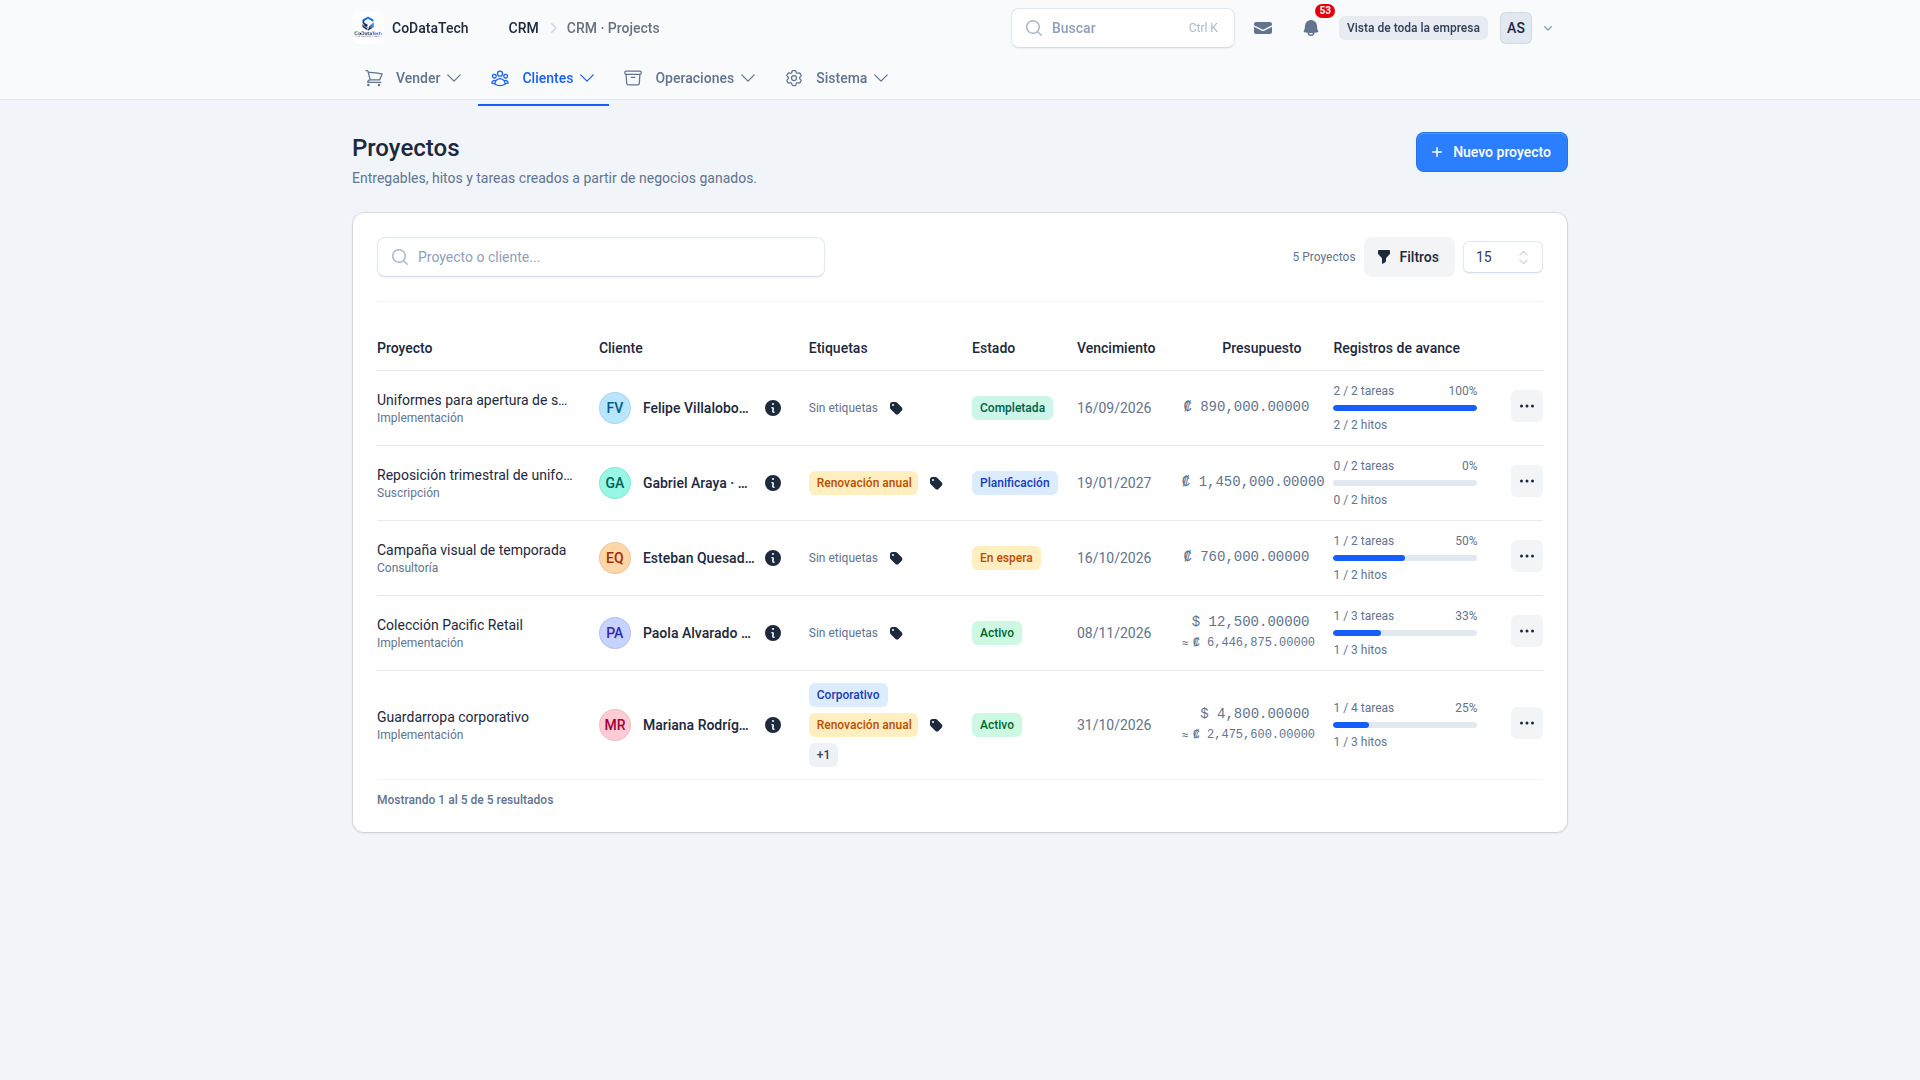This screenshot has width=1920, height=1080.
Task: Click the En espera status badge
Action: tap(1006, 558)
